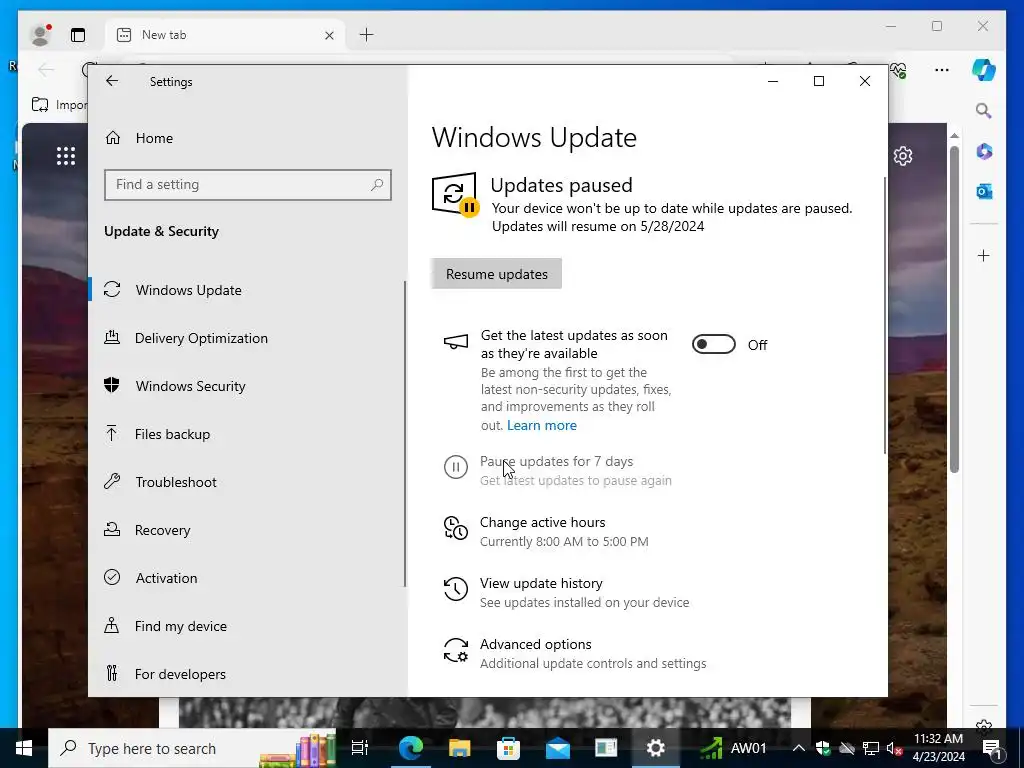The image size is (1024, 768).
Task: Open Copilot in Edge sidebar
Action: [984, 70]
